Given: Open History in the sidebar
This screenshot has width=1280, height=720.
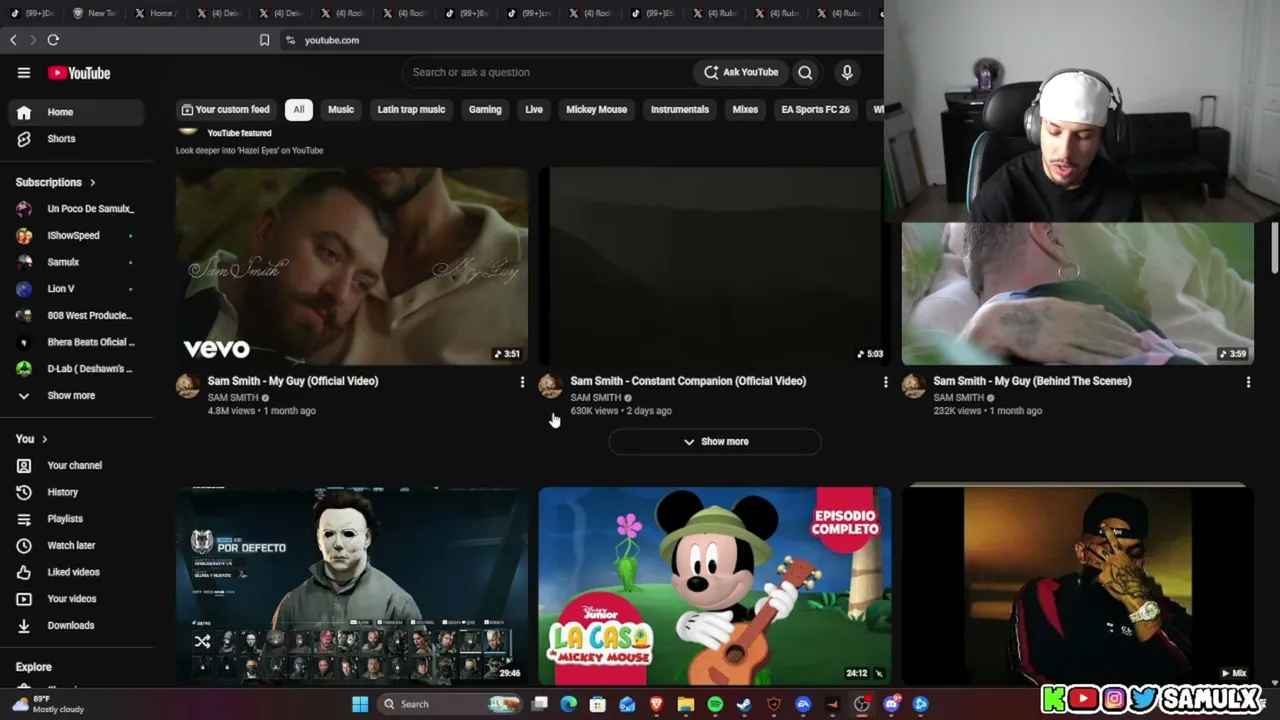Looking at the screenshot, I should click(x=76, y=492).
